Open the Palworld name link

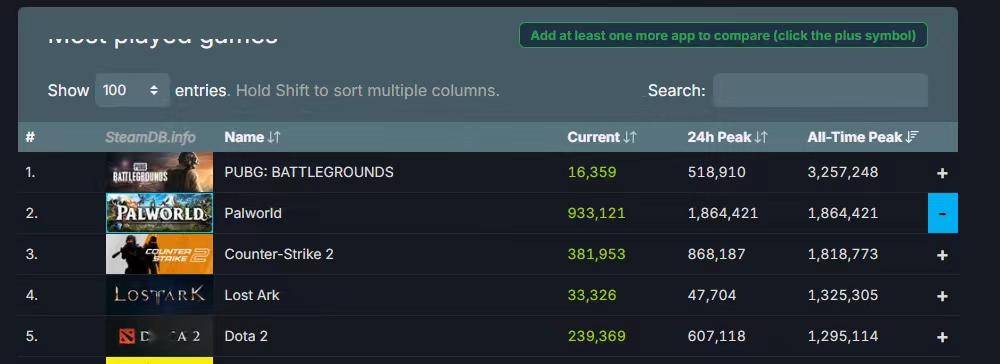(253, 213)
